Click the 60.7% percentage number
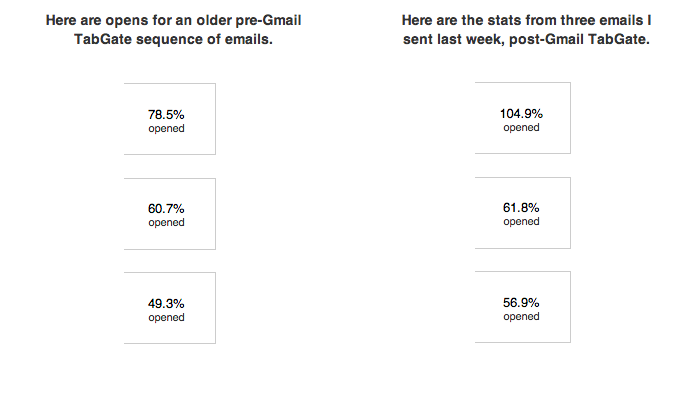This screenshot has width=695, height=413. (166, 209)
